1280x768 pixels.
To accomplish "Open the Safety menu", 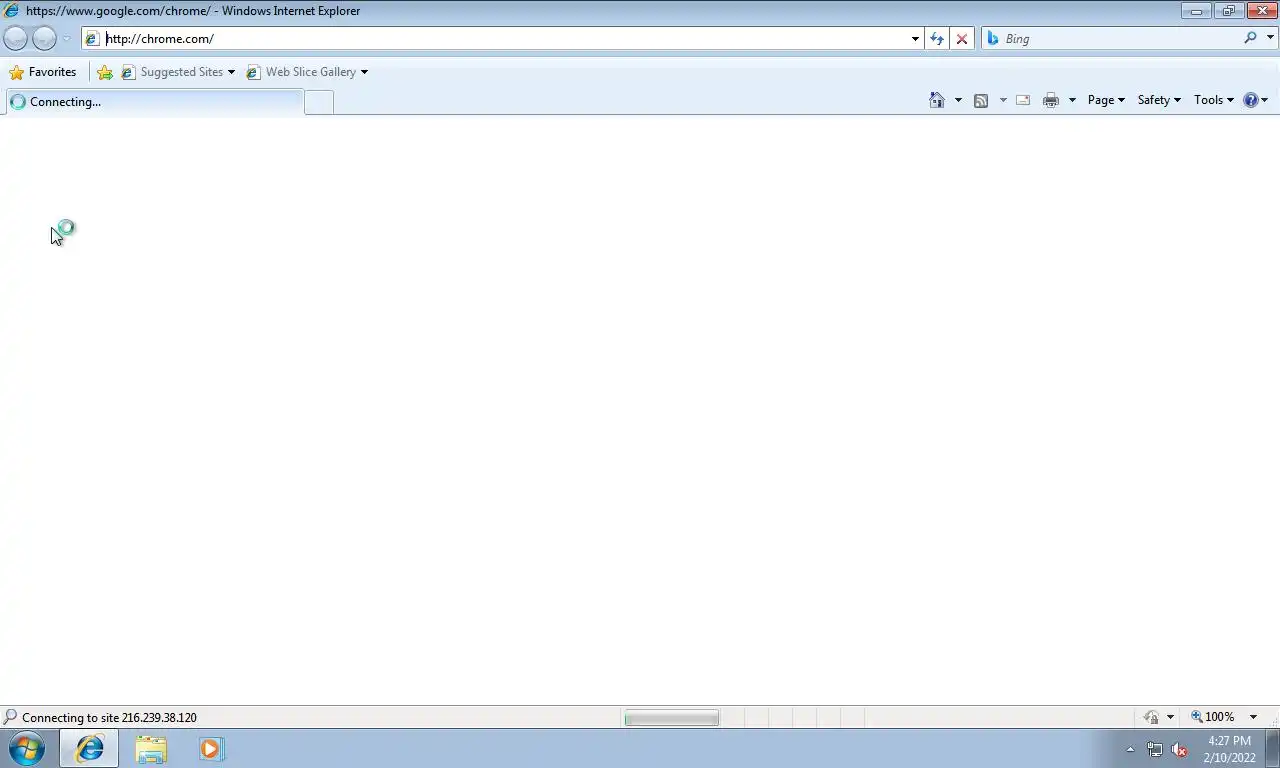I will 1159,100.
